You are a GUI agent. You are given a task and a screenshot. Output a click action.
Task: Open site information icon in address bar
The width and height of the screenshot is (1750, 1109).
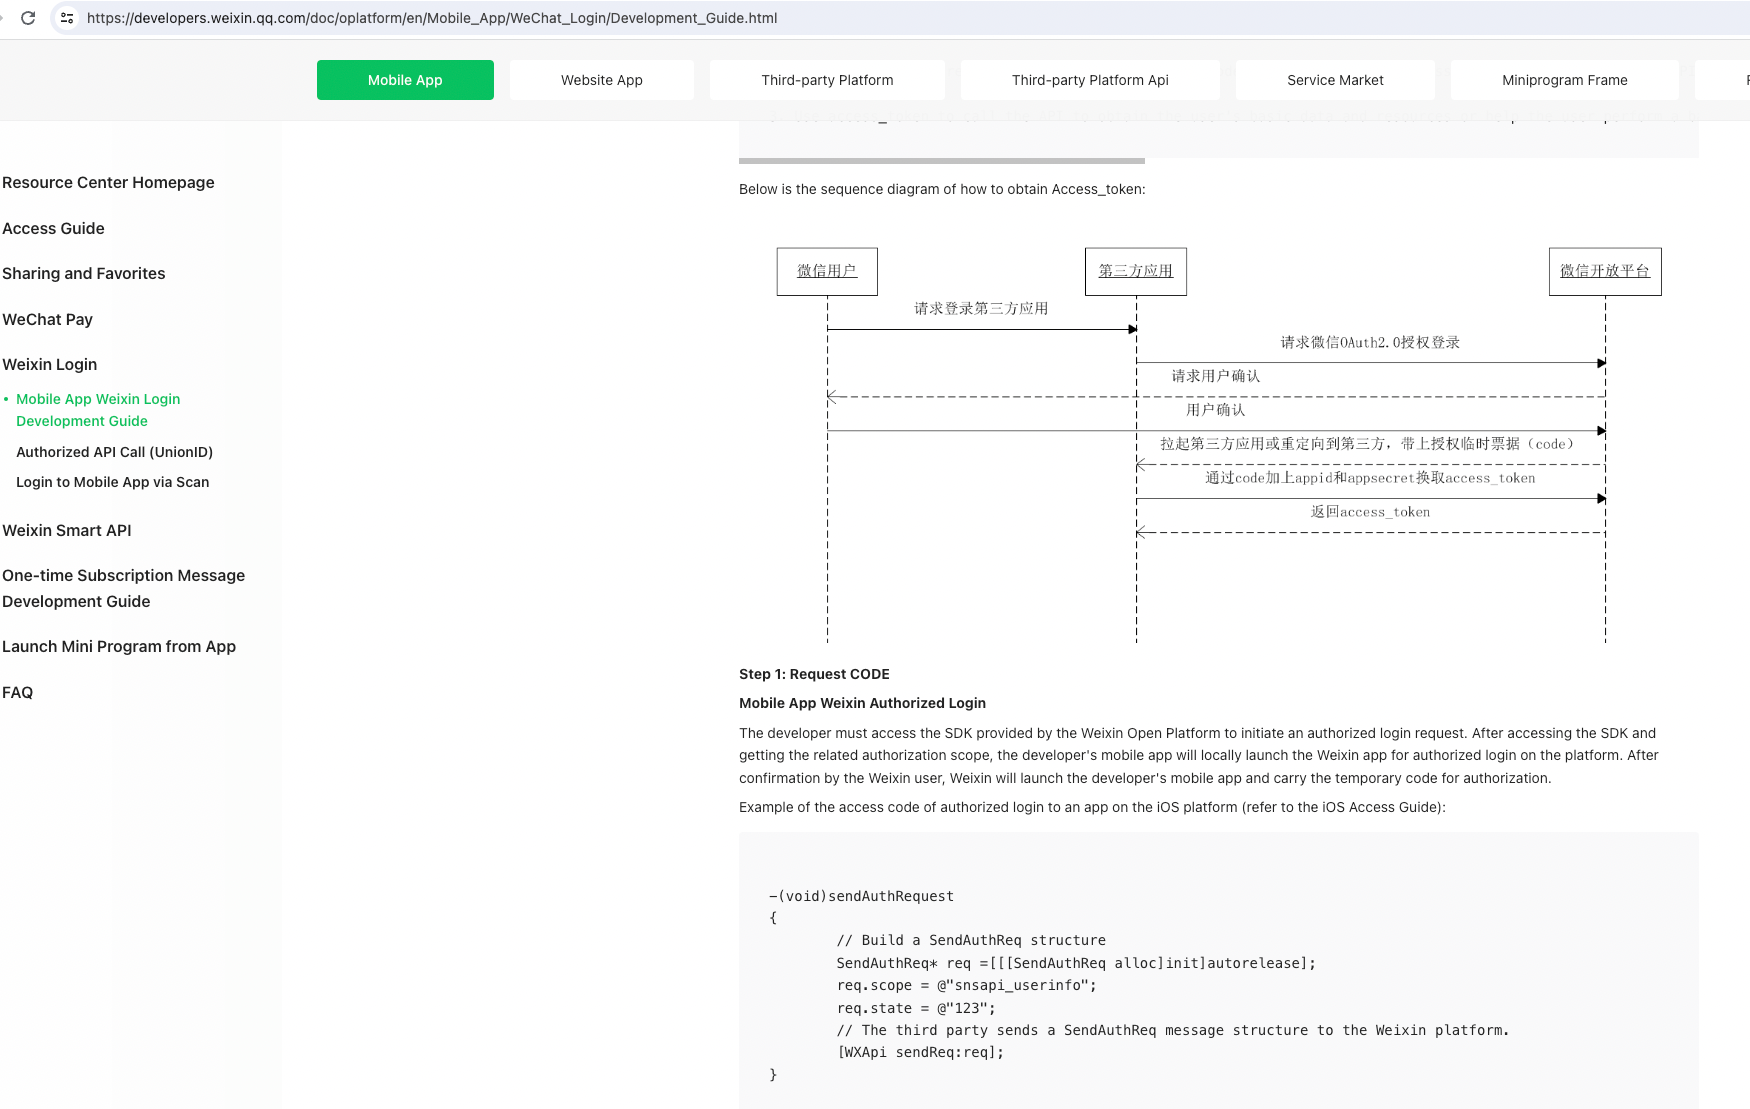point(67,18)
